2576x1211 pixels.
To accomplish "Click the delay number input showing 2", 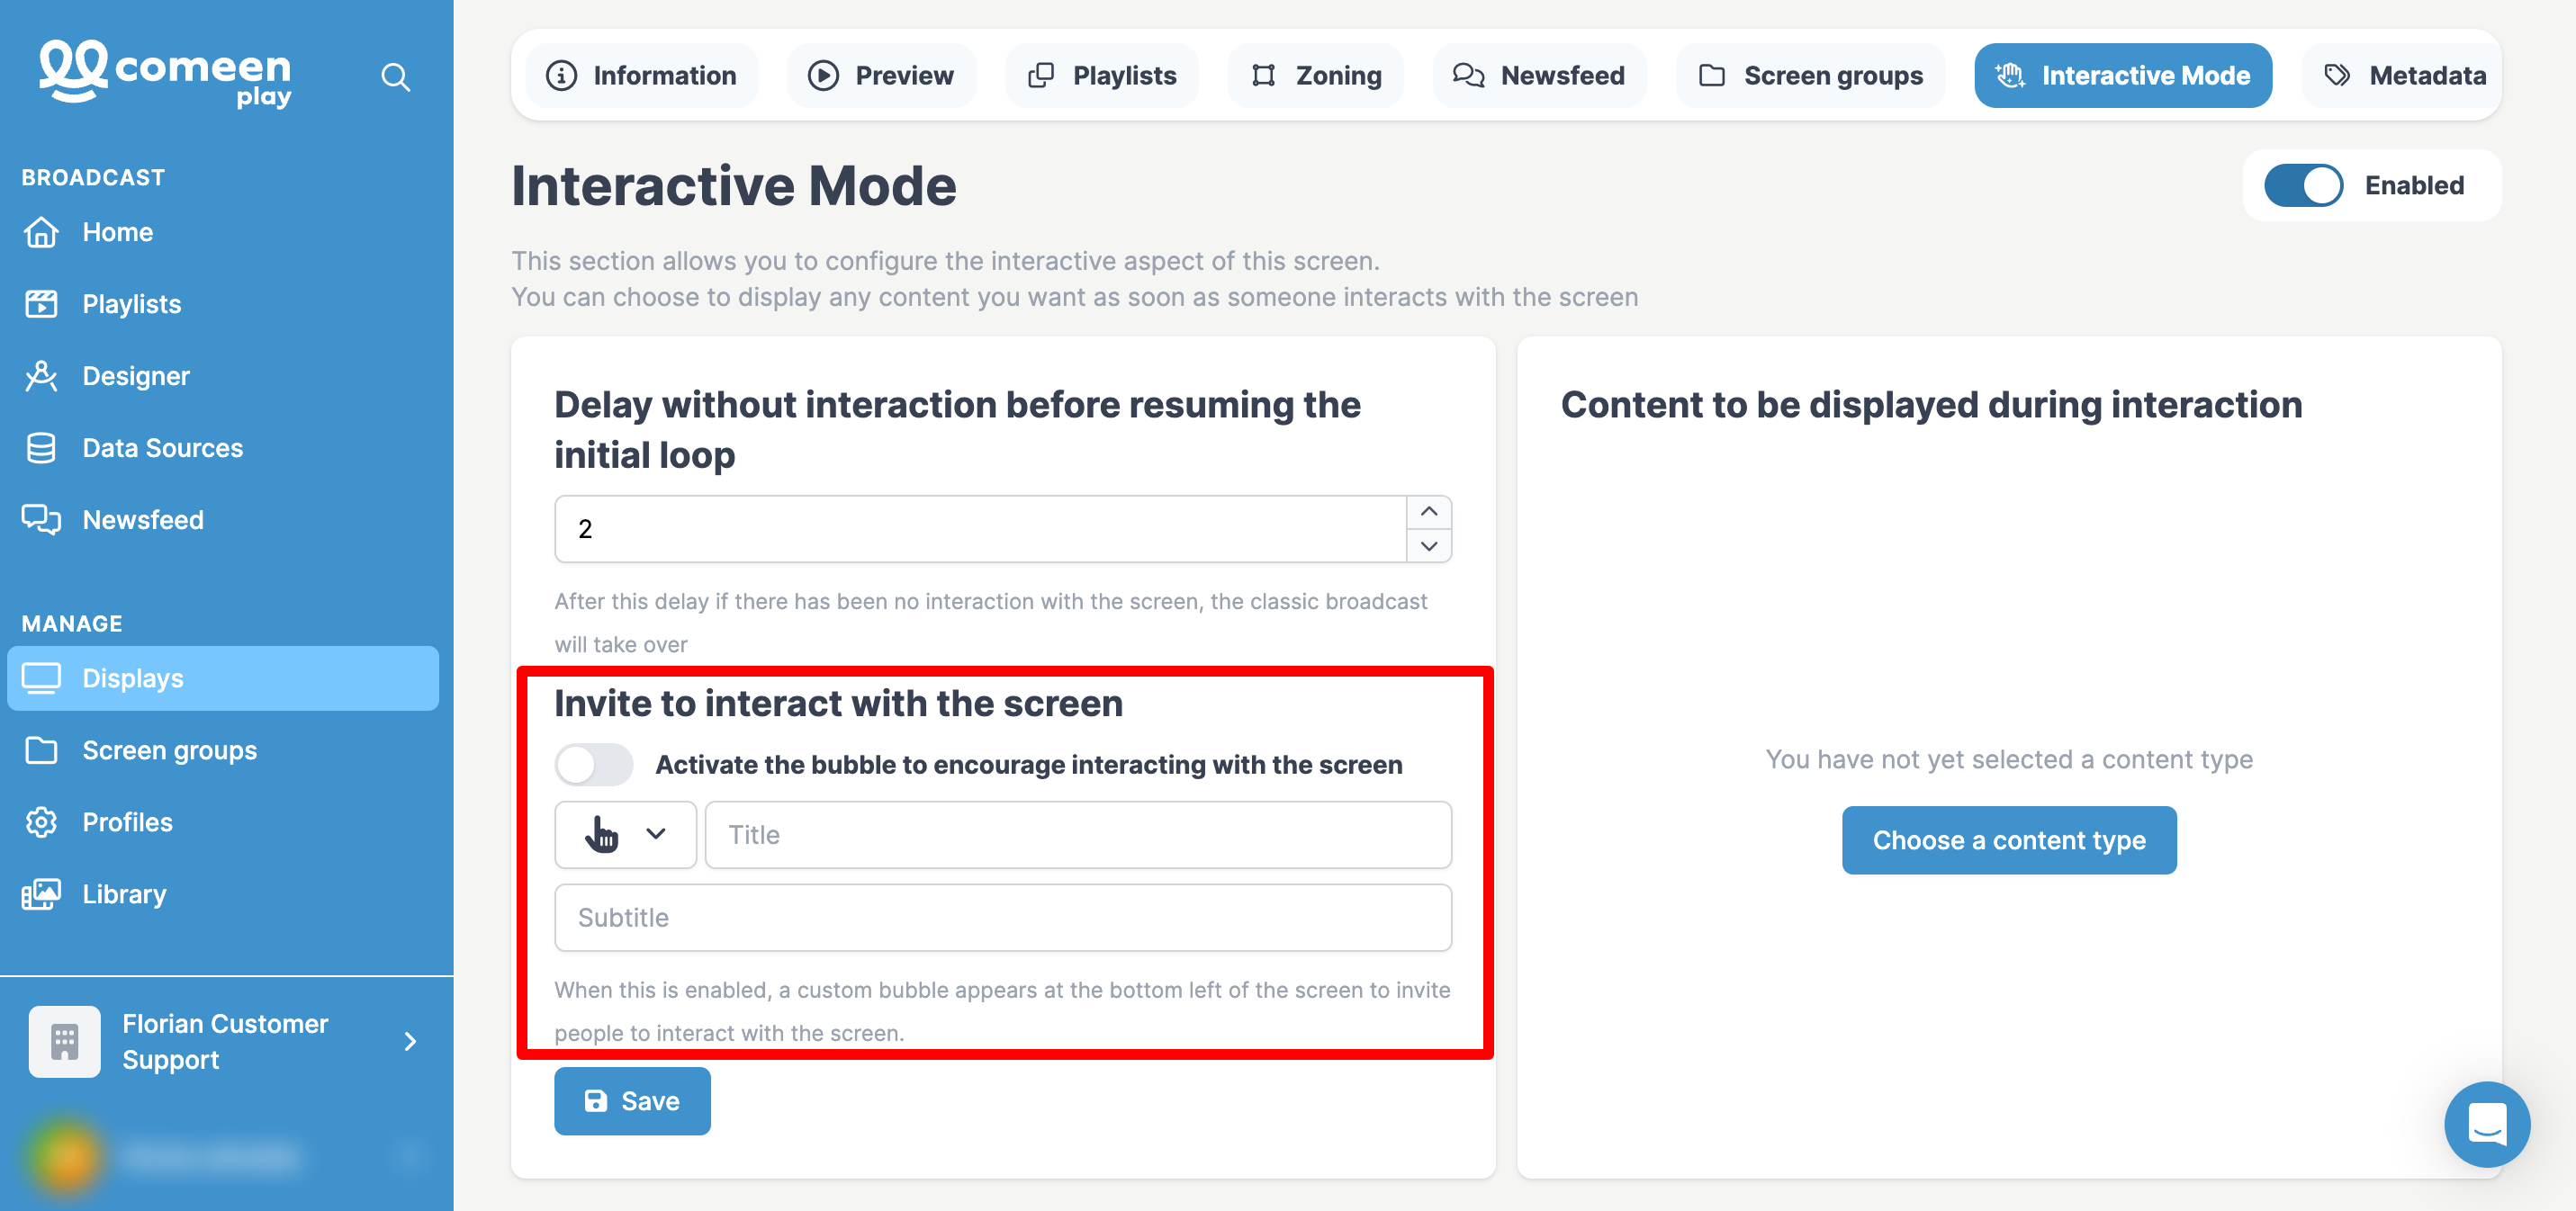I will point(980,529).
